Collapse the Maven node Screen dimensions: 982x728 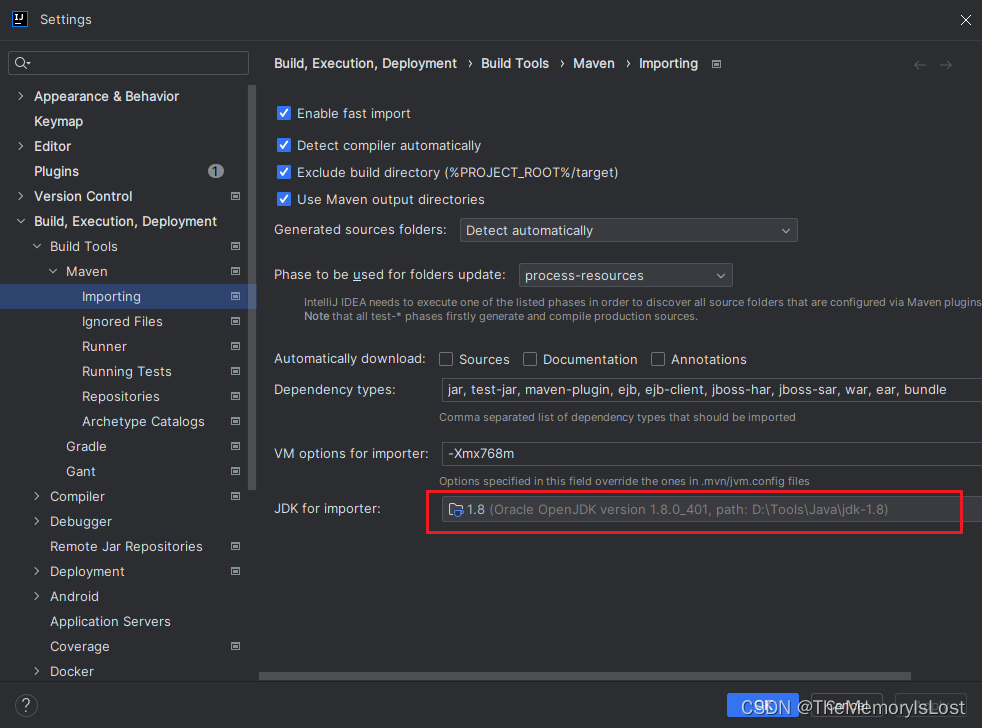(x=53, y=271)
